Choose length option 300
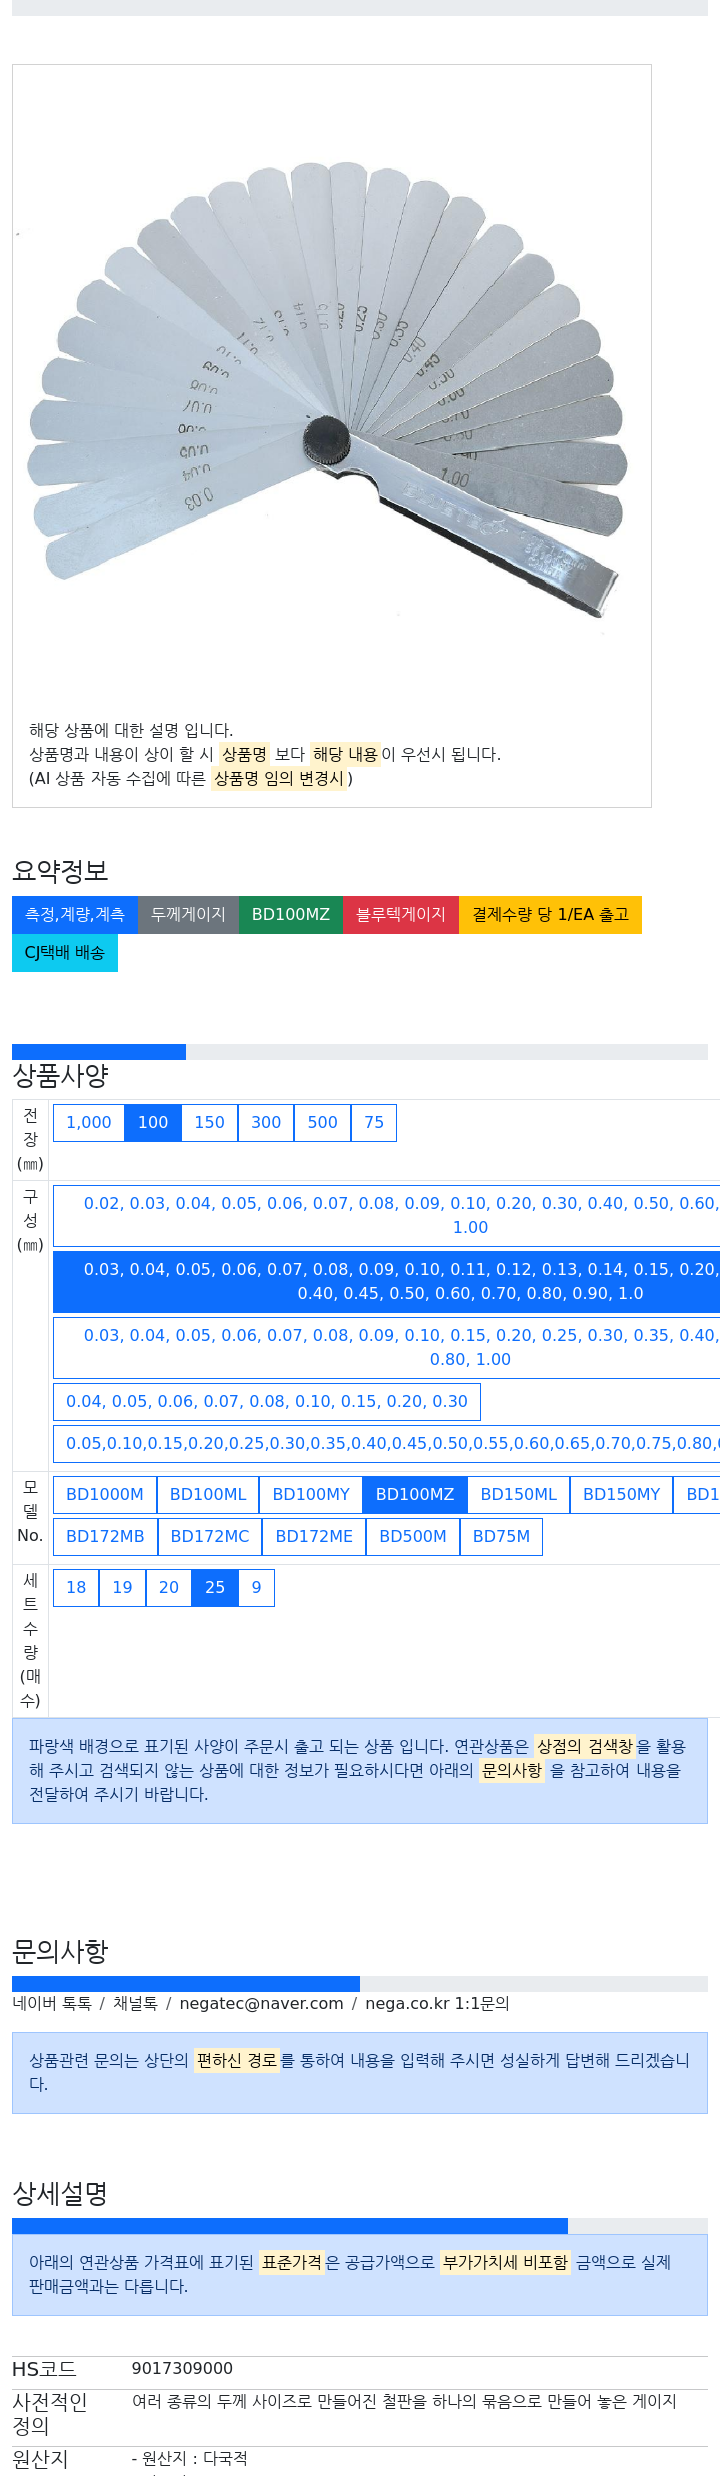This screenshot has width=720, height=2476. pyautogui.click(x=266, y=1122)
